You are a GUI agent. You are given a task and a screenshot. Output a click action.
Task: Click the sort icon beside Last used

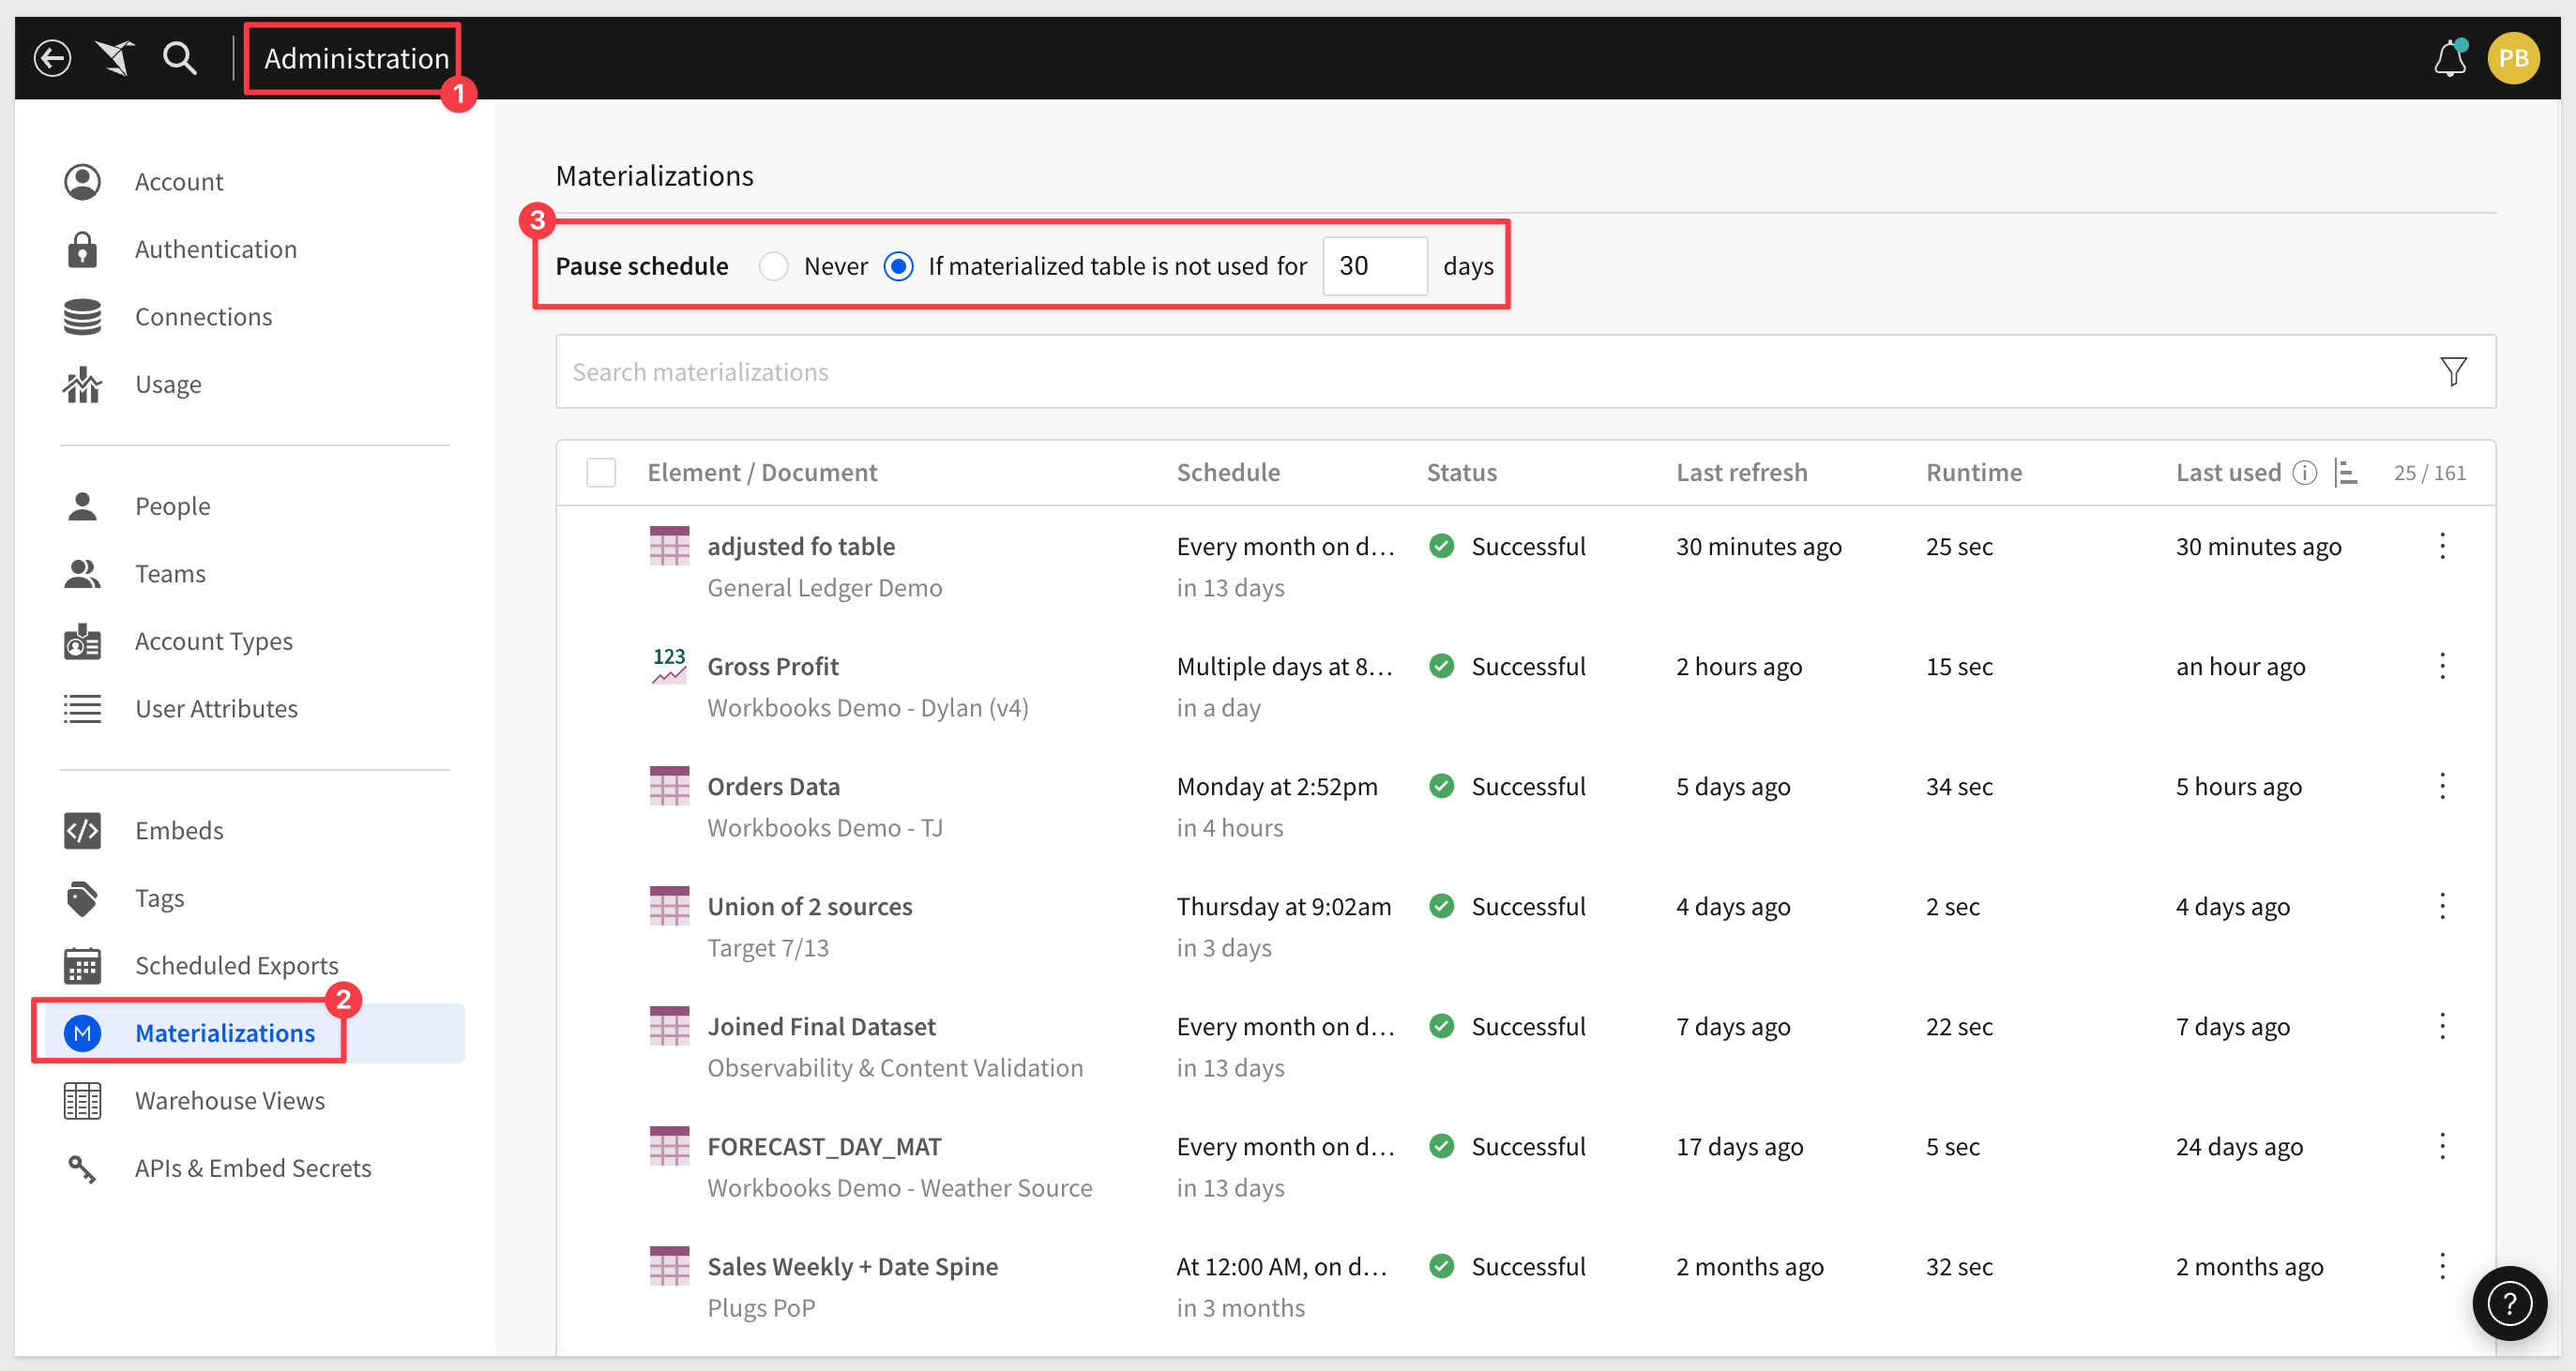coord(2345,473)
